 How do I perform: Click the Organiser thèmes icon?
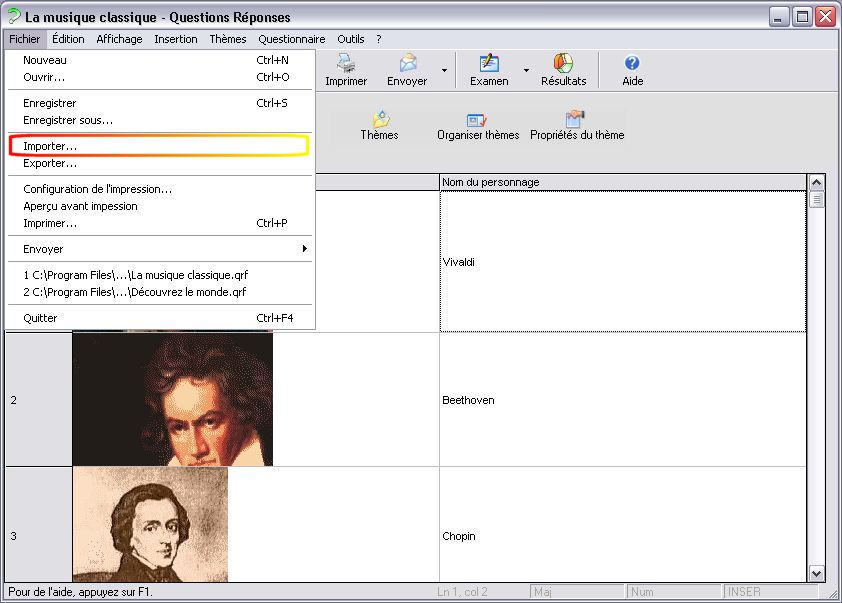click(477, 119)
